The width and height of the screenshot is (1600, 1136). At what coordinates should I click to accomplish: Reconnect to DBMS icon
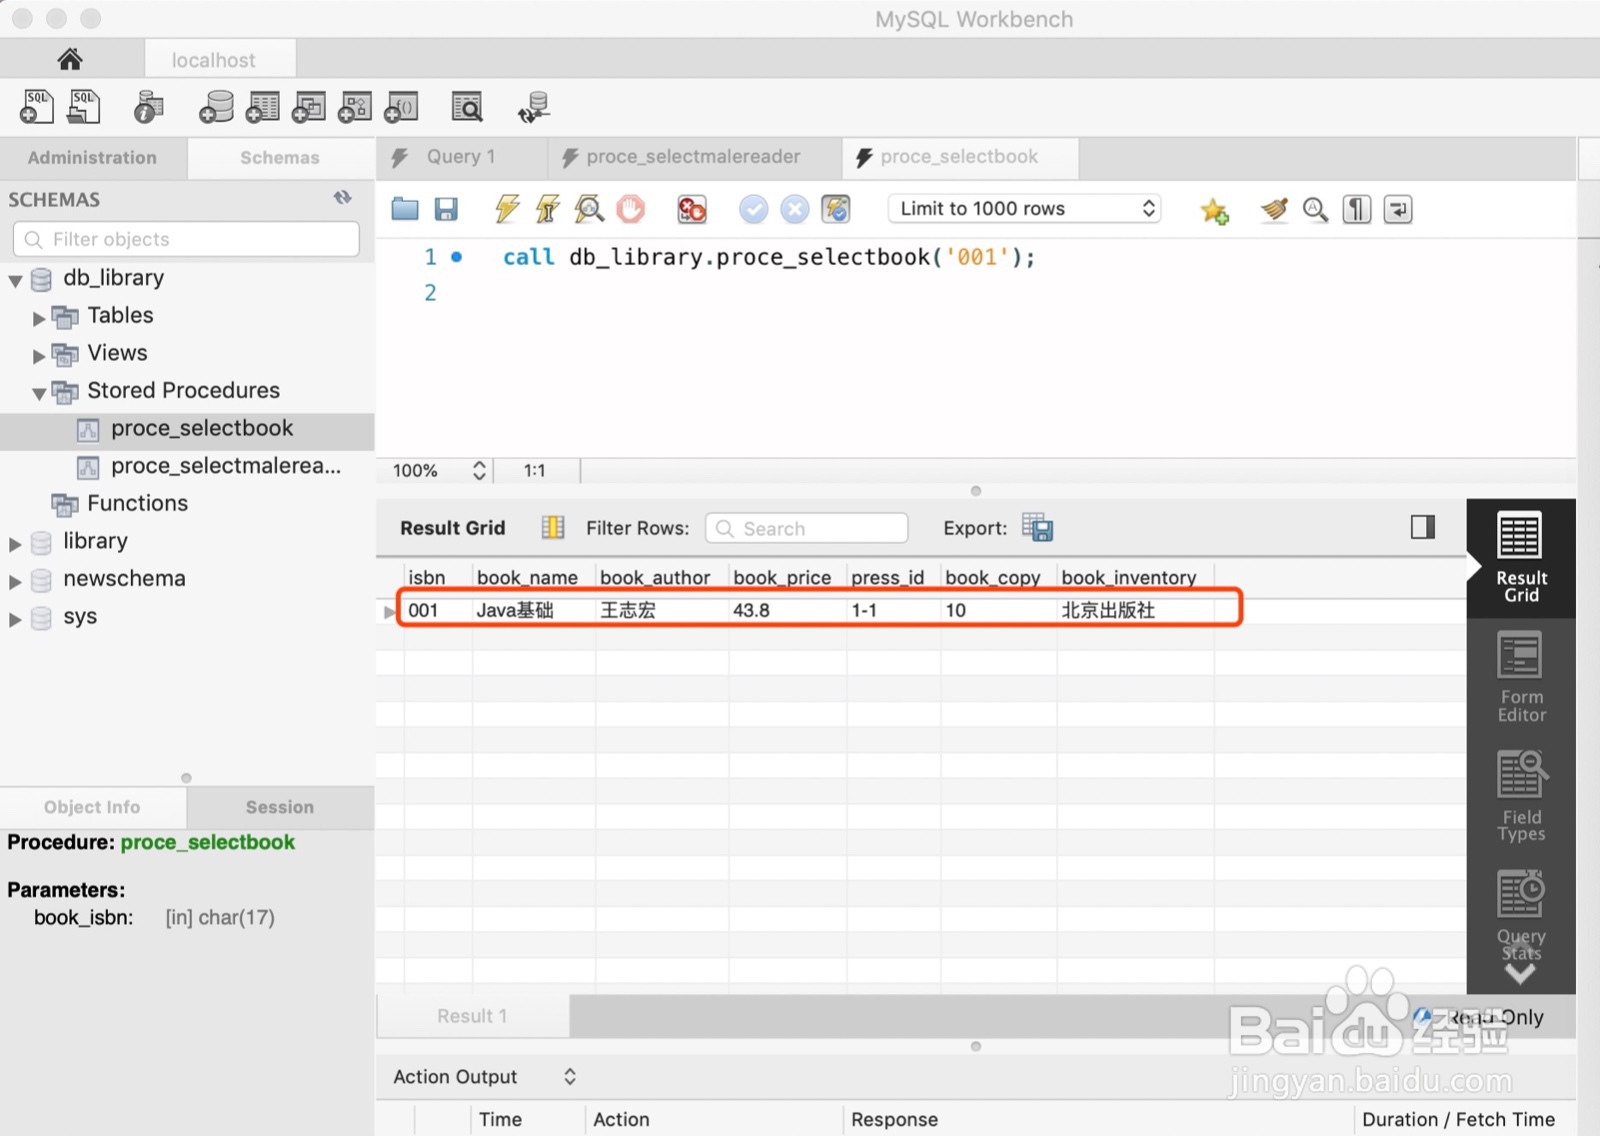point(534,106)
